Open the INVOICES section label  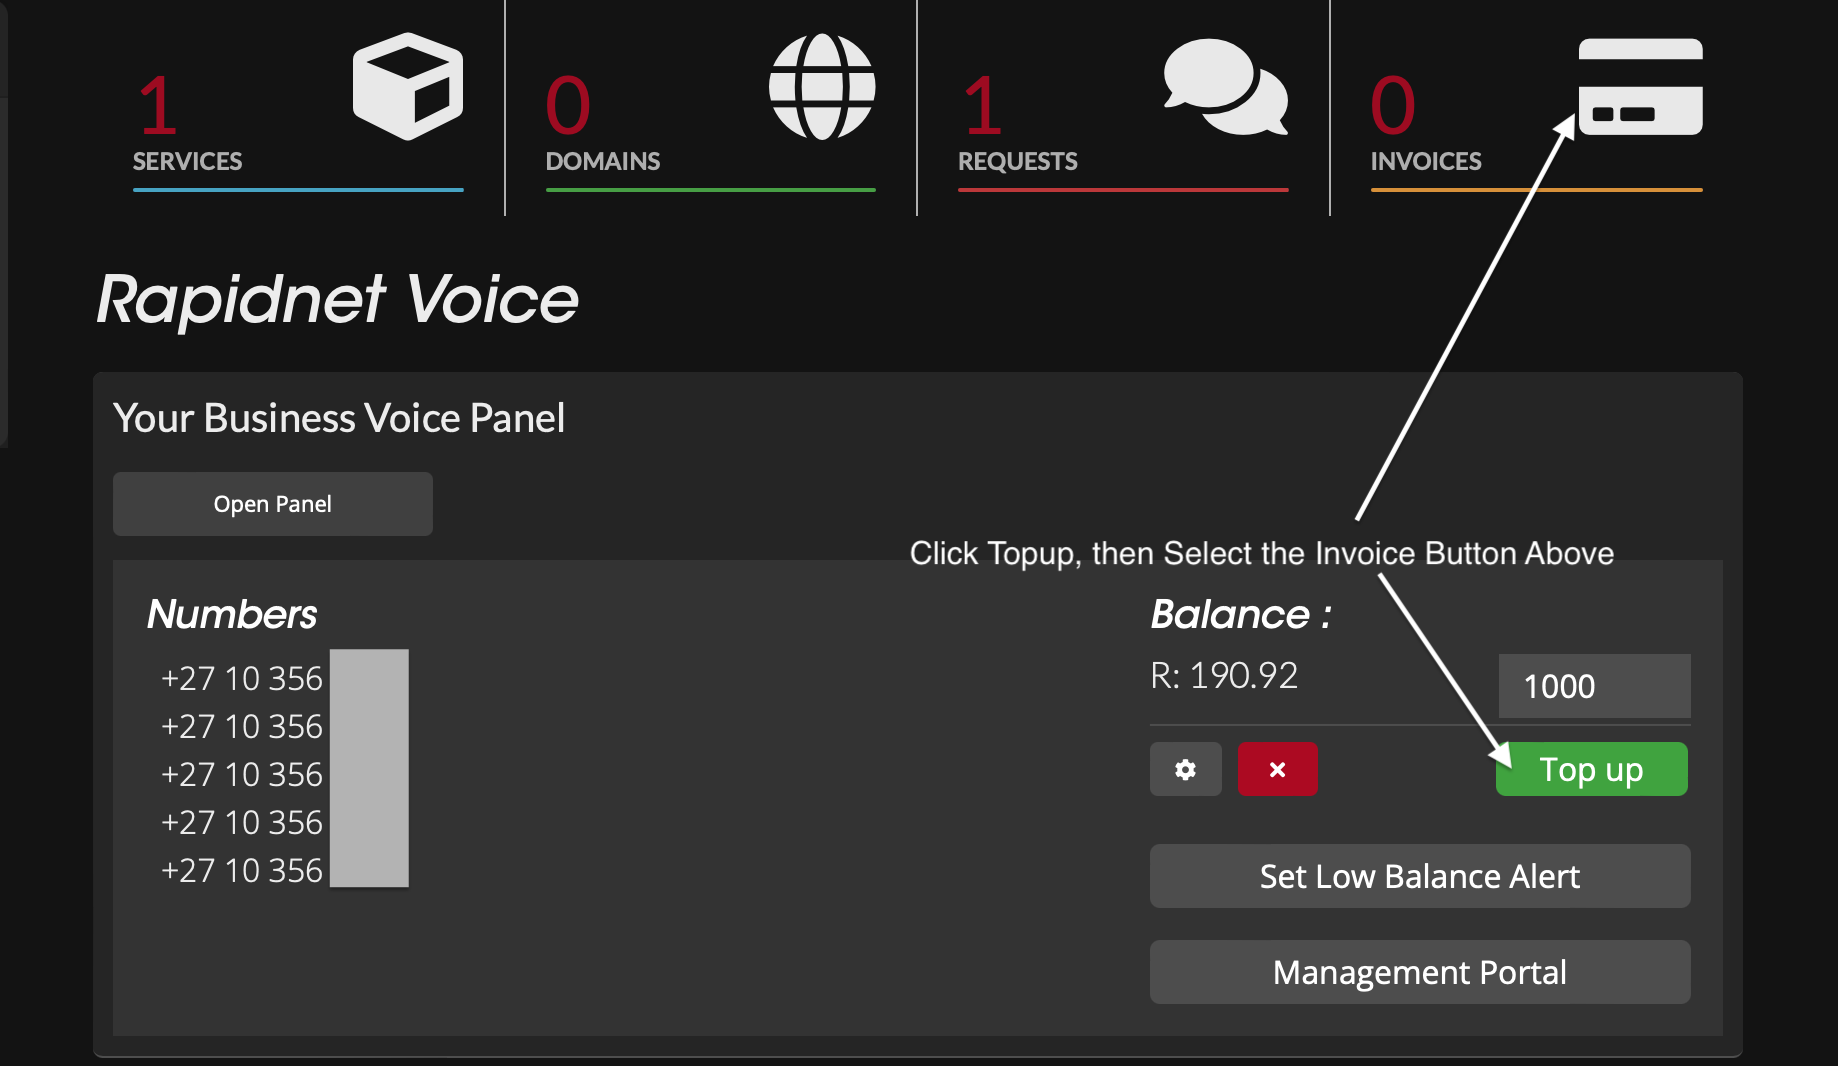pos(1426,161)
